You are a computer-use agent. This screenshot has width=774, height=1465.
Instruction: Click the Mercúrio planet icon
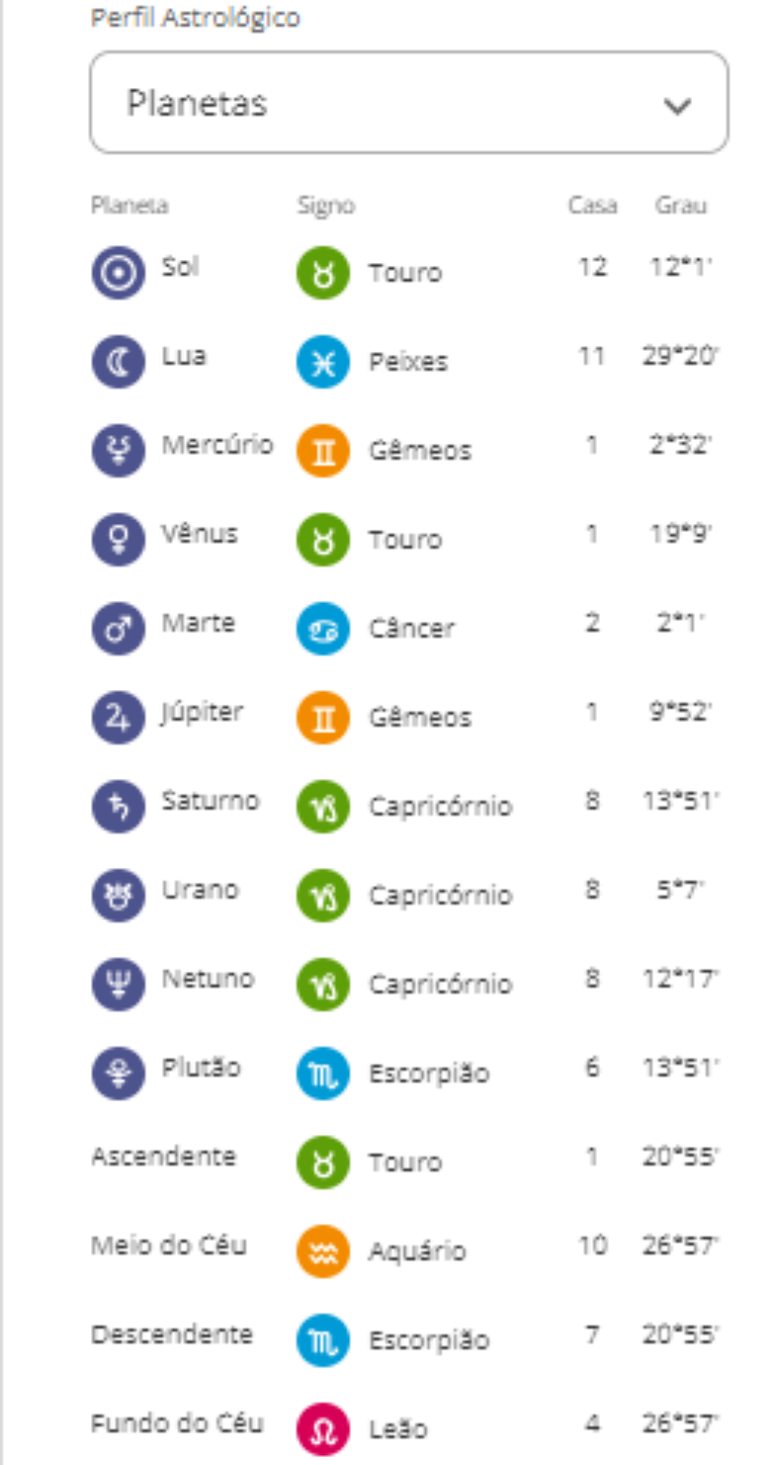coord(119,450)
